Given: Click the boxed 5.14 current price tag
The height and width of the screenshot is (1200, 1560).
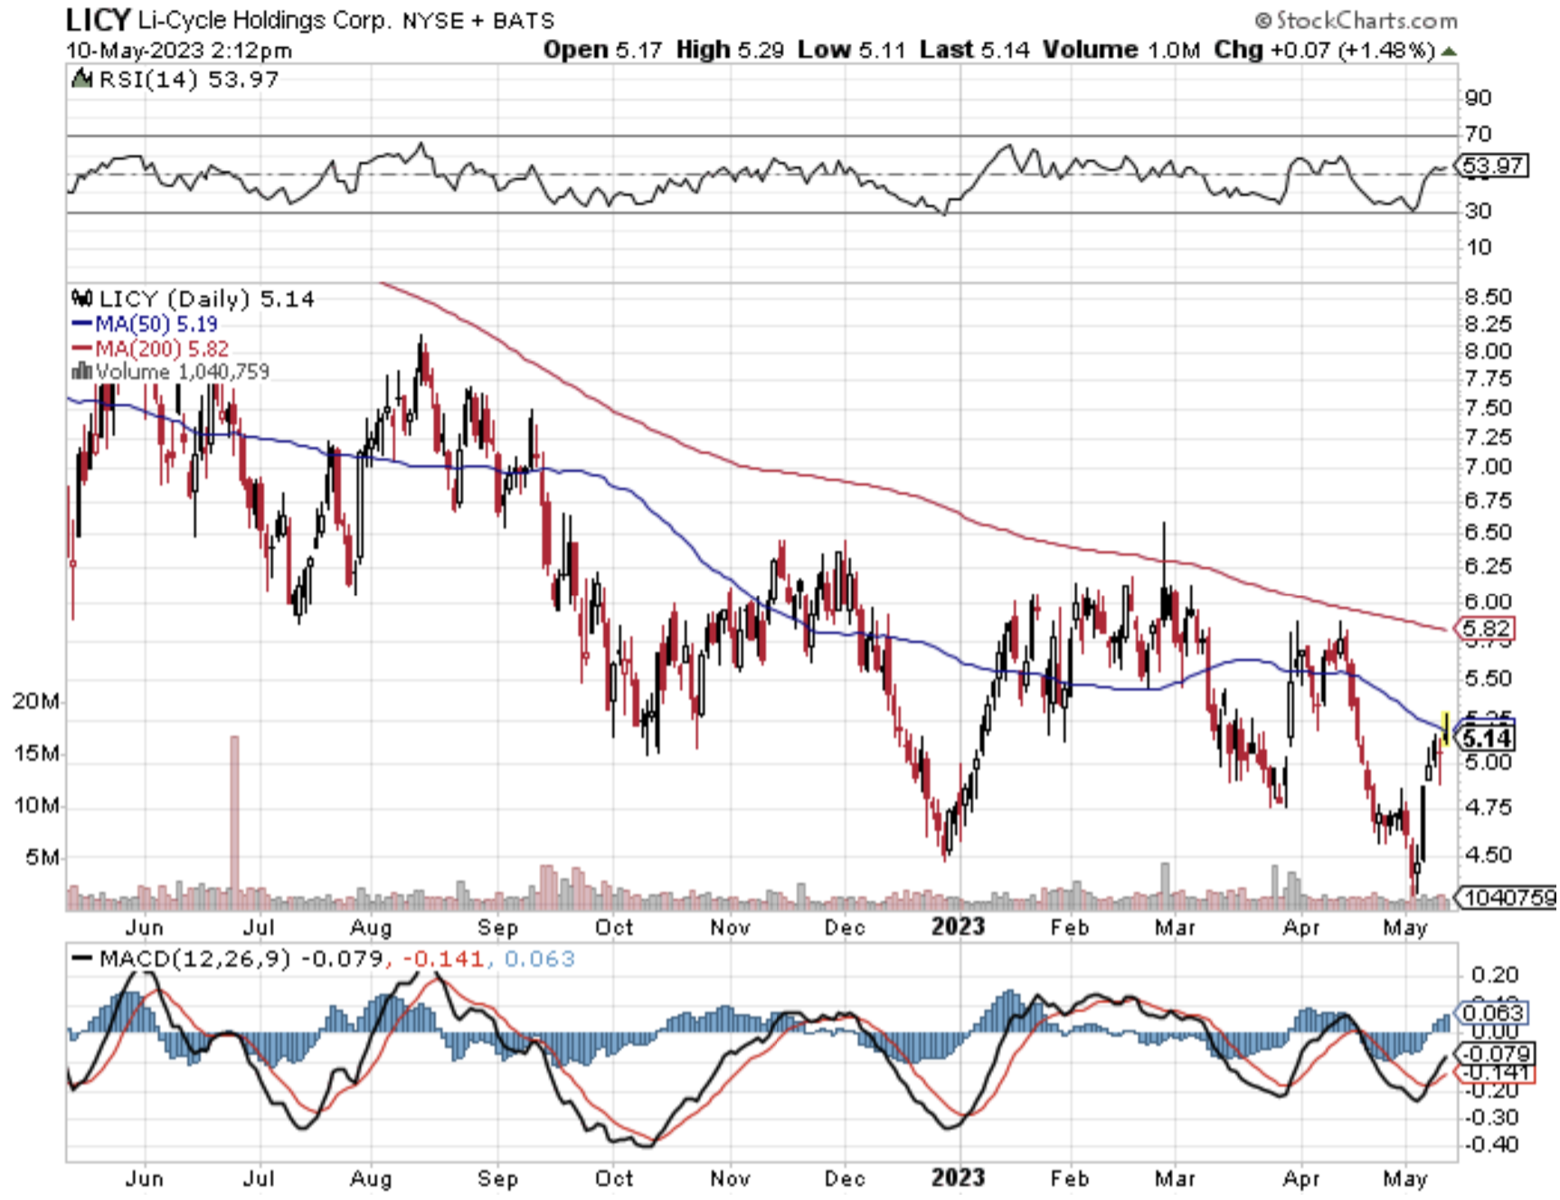Looking at the screenshot, I should click(1486, 739).
